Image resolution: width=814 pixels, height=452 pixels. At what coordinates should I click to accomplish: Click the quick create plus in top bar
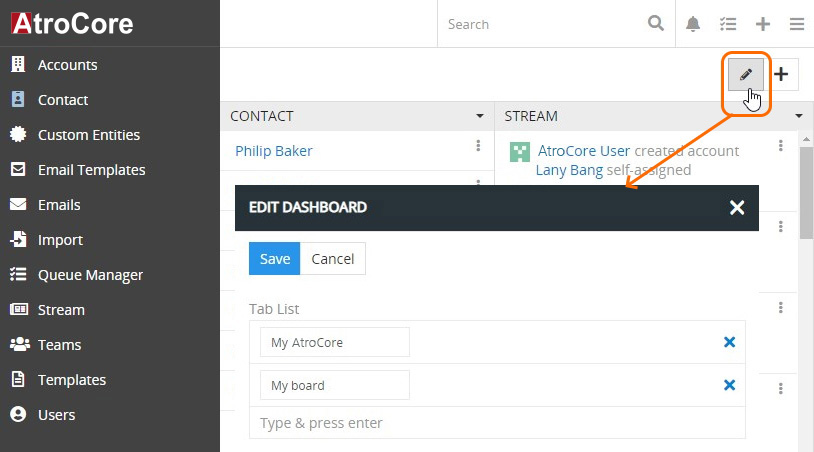click(x=763, y=24)
